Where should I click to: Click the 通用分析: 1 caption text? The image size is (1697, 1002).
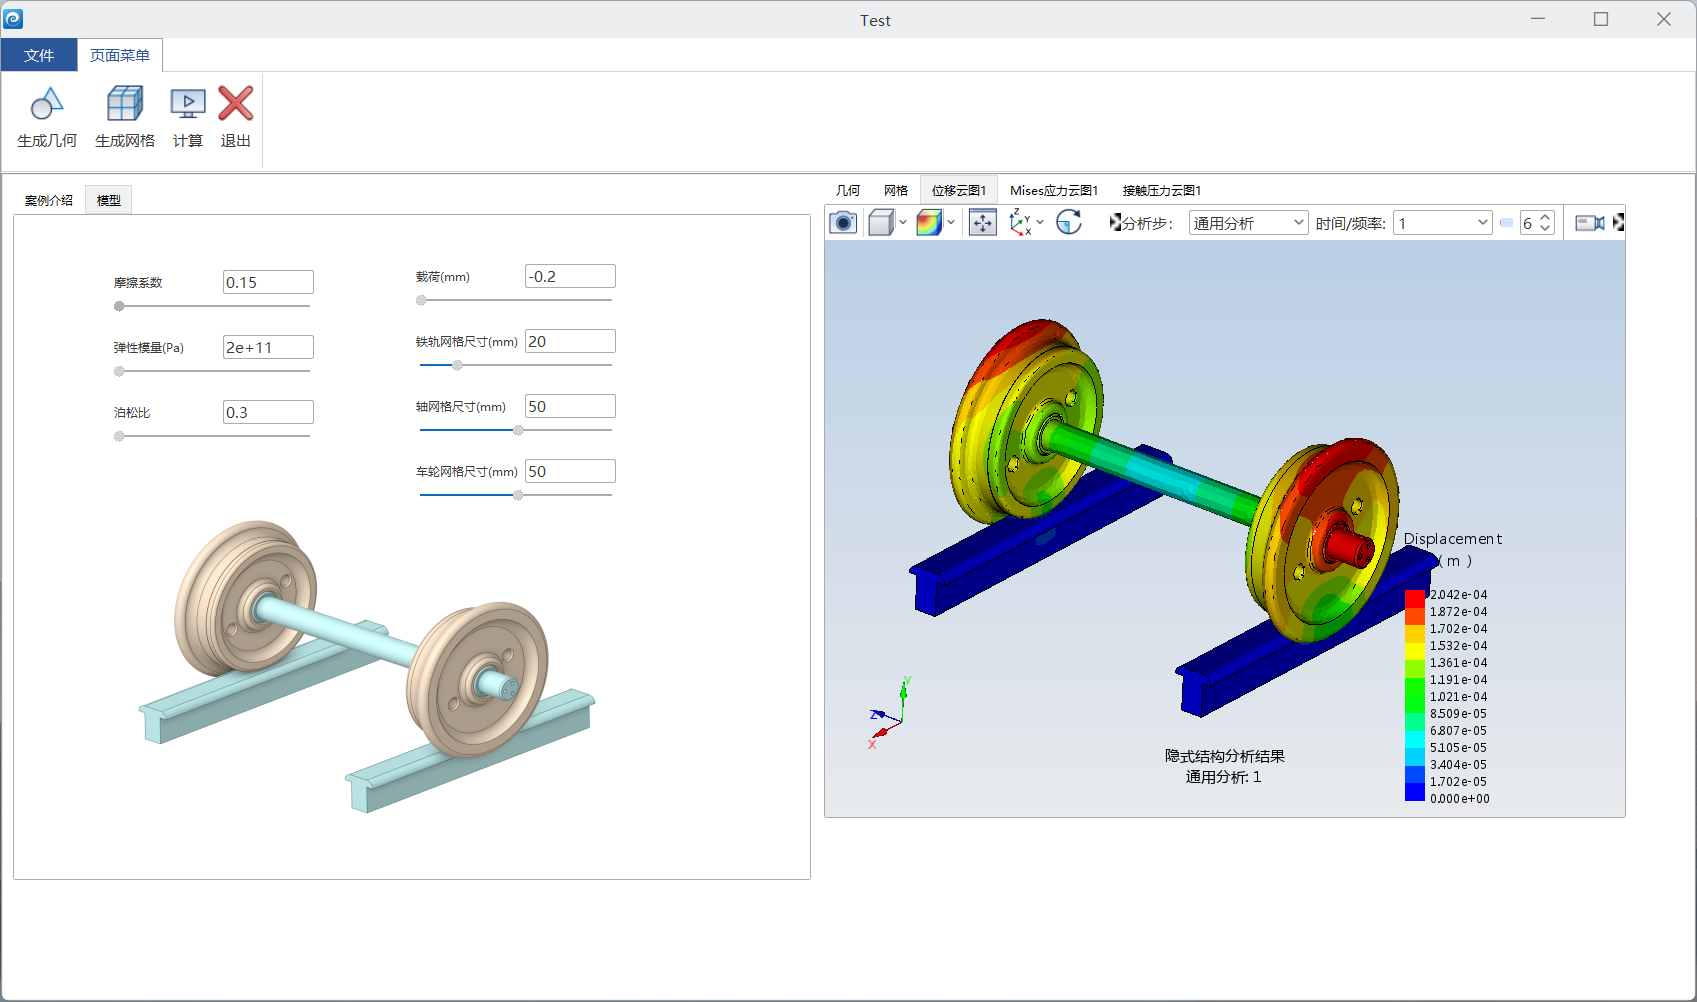tap(1223, 777)
